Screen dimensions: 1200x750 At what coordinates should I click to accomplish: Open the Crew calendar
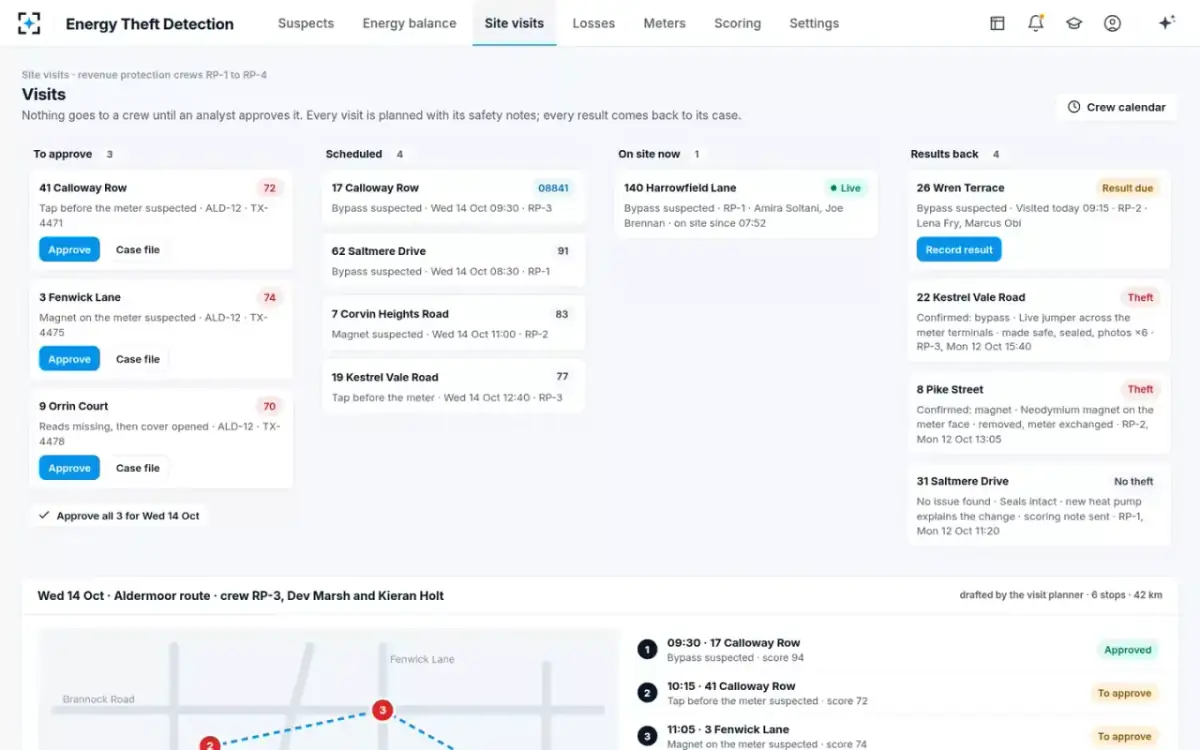(x=1116, y=107)
